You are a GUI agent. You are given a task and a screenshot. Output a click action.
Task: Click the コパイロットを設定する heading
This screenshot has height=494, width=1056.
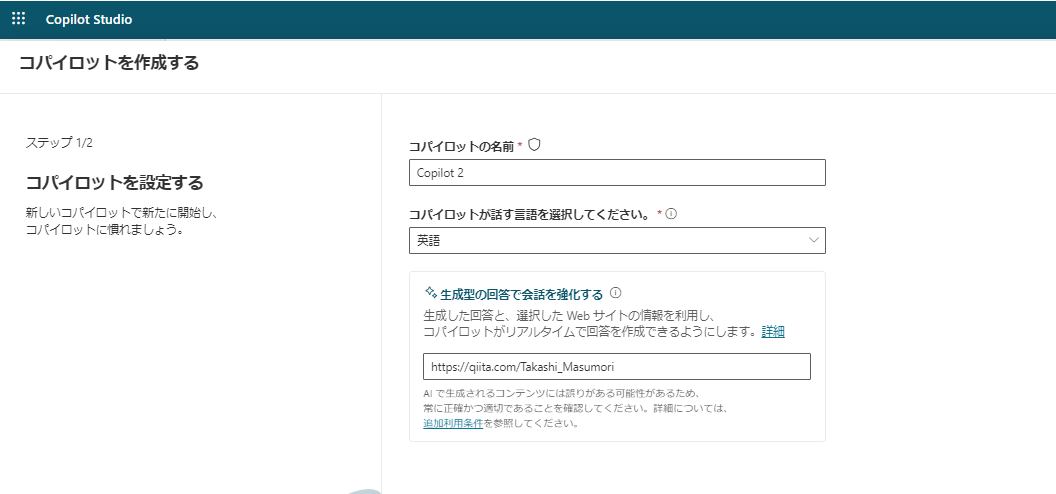pos(114,182)
